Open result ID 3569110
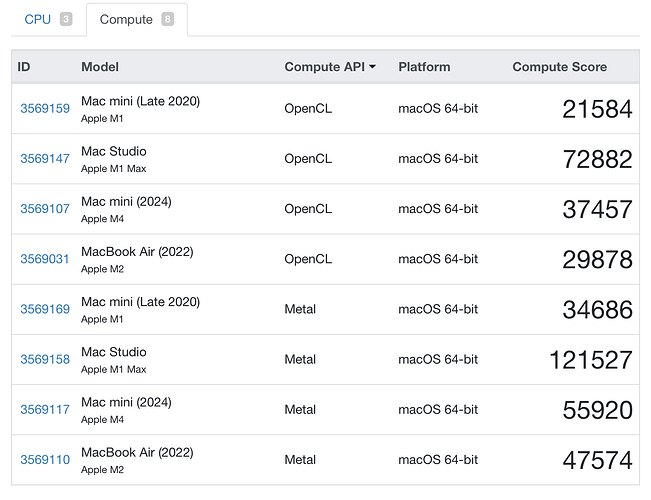651x500 pixels. pyautogui.click(x=45, y=460)
